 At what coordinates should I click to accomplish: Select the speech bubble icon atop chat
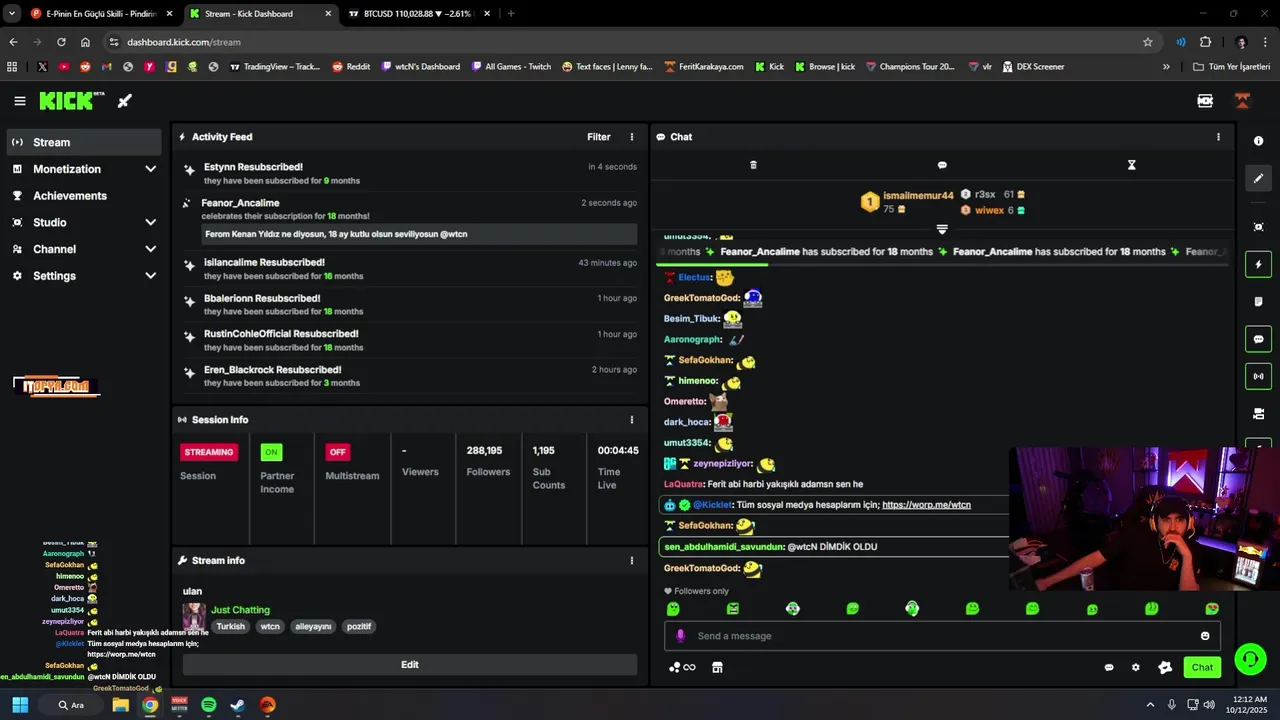[942, 165]
